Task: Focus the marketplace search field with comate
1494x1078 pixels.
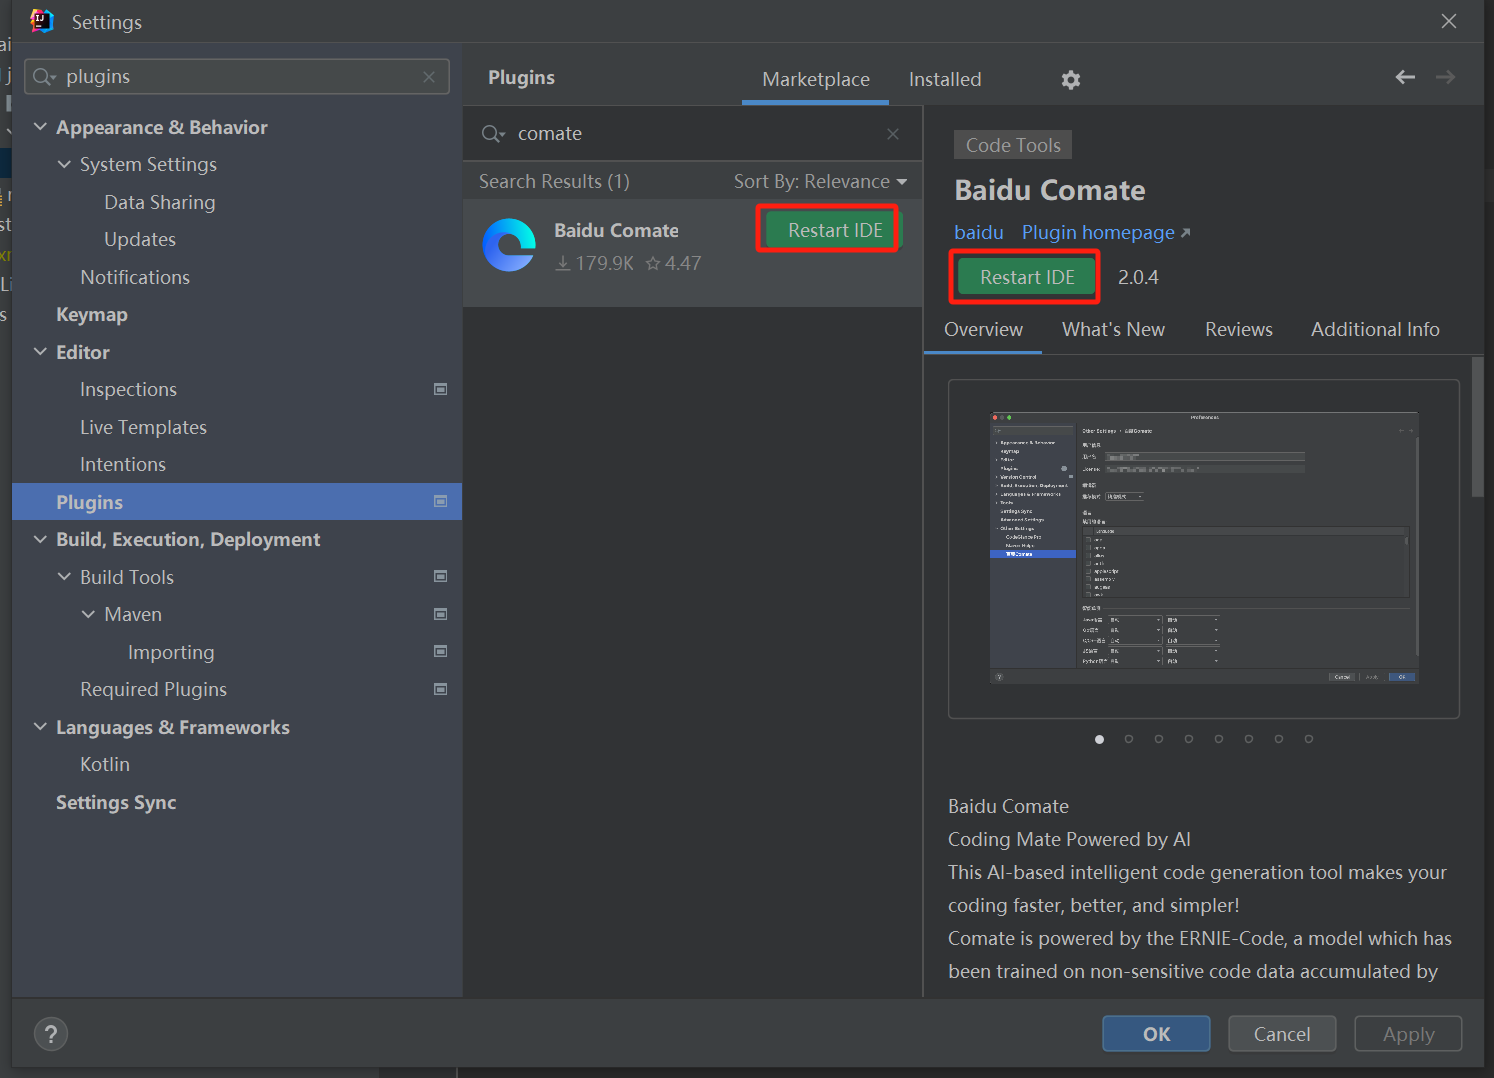Action: point(692,134)
